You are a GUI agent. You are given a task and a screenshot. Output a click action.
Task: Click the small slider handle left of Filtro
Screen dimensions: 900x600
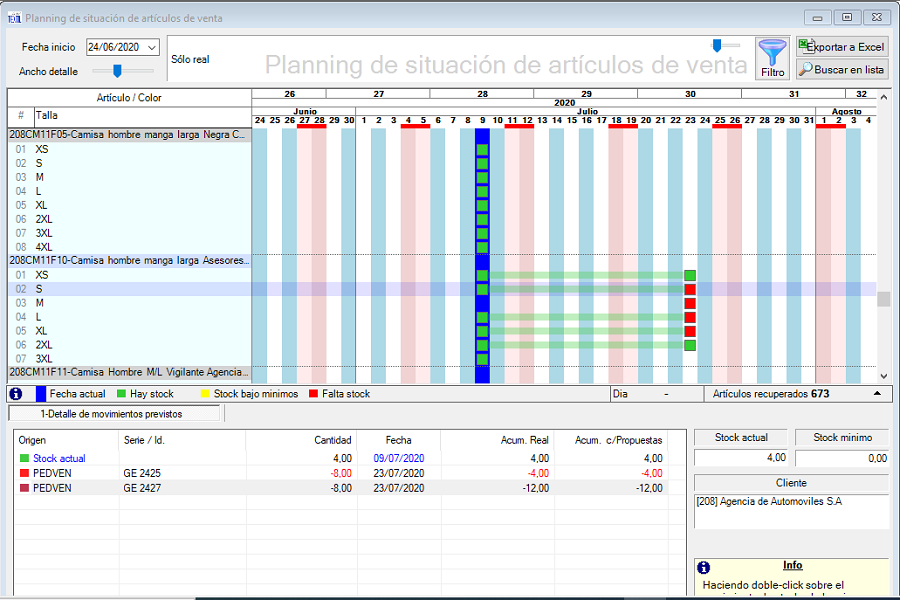point(717,45)
